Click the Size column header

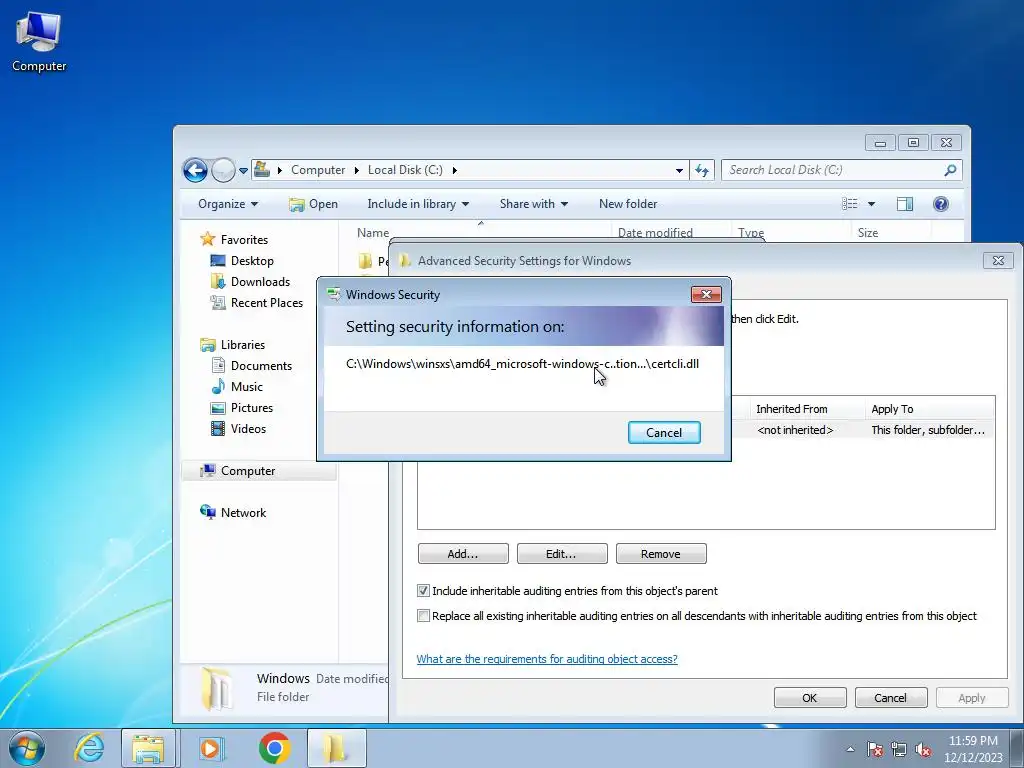[867, 232]
